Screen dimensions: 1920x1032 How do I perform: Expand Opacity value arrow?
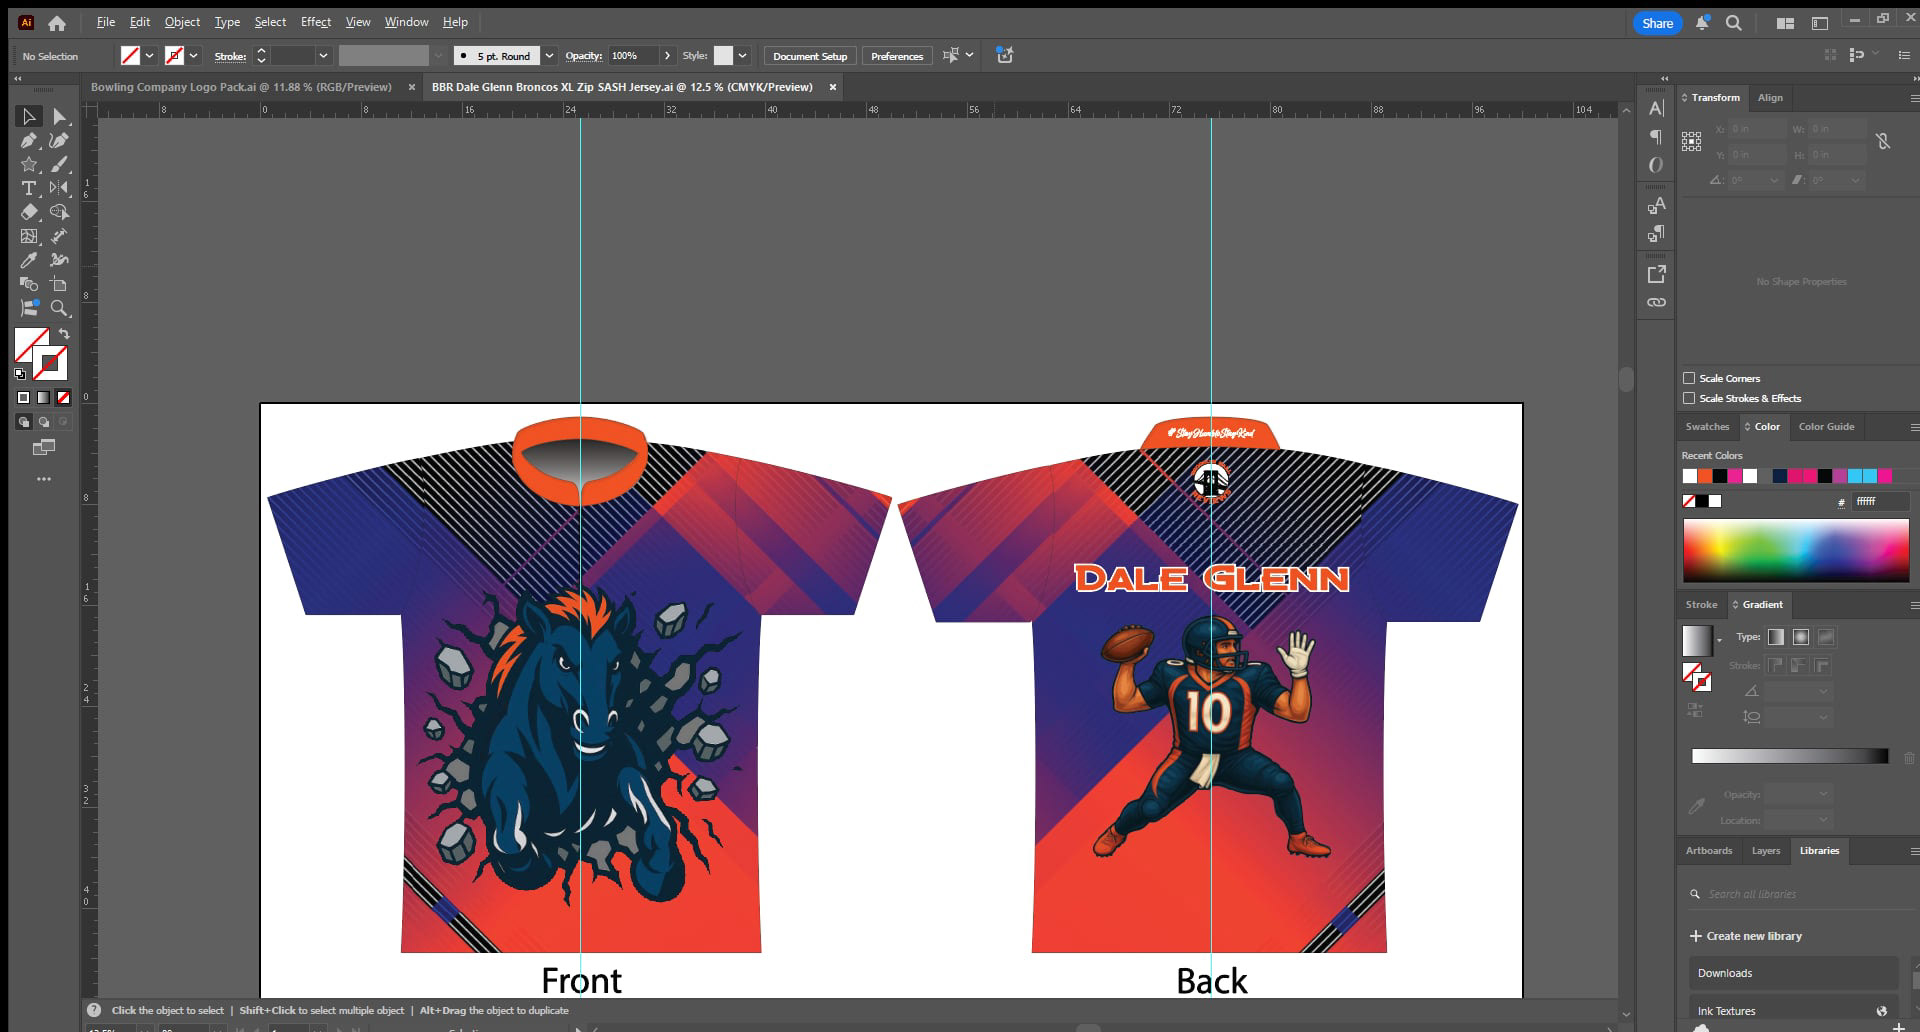point(668,56)
